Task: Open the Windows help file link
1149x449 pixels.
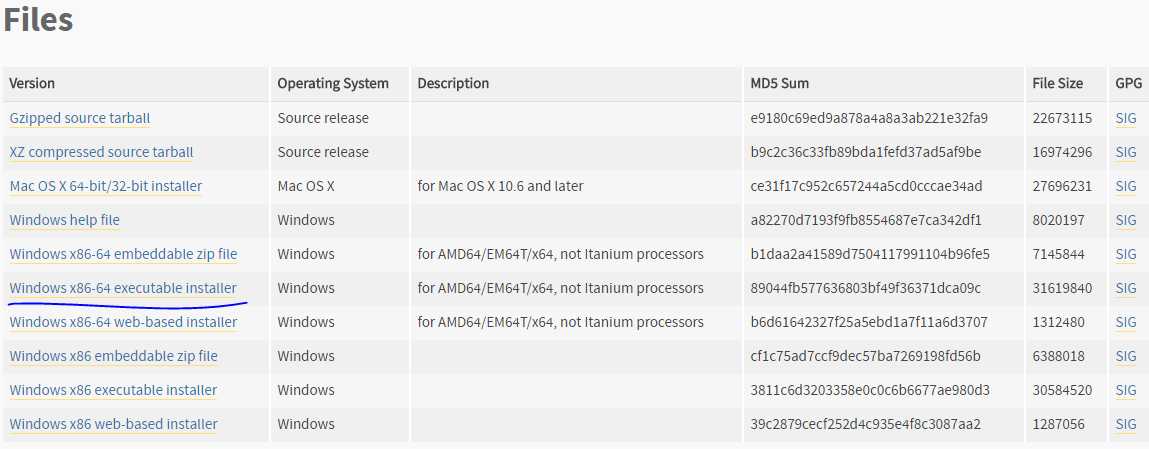Action: [64, 220]
